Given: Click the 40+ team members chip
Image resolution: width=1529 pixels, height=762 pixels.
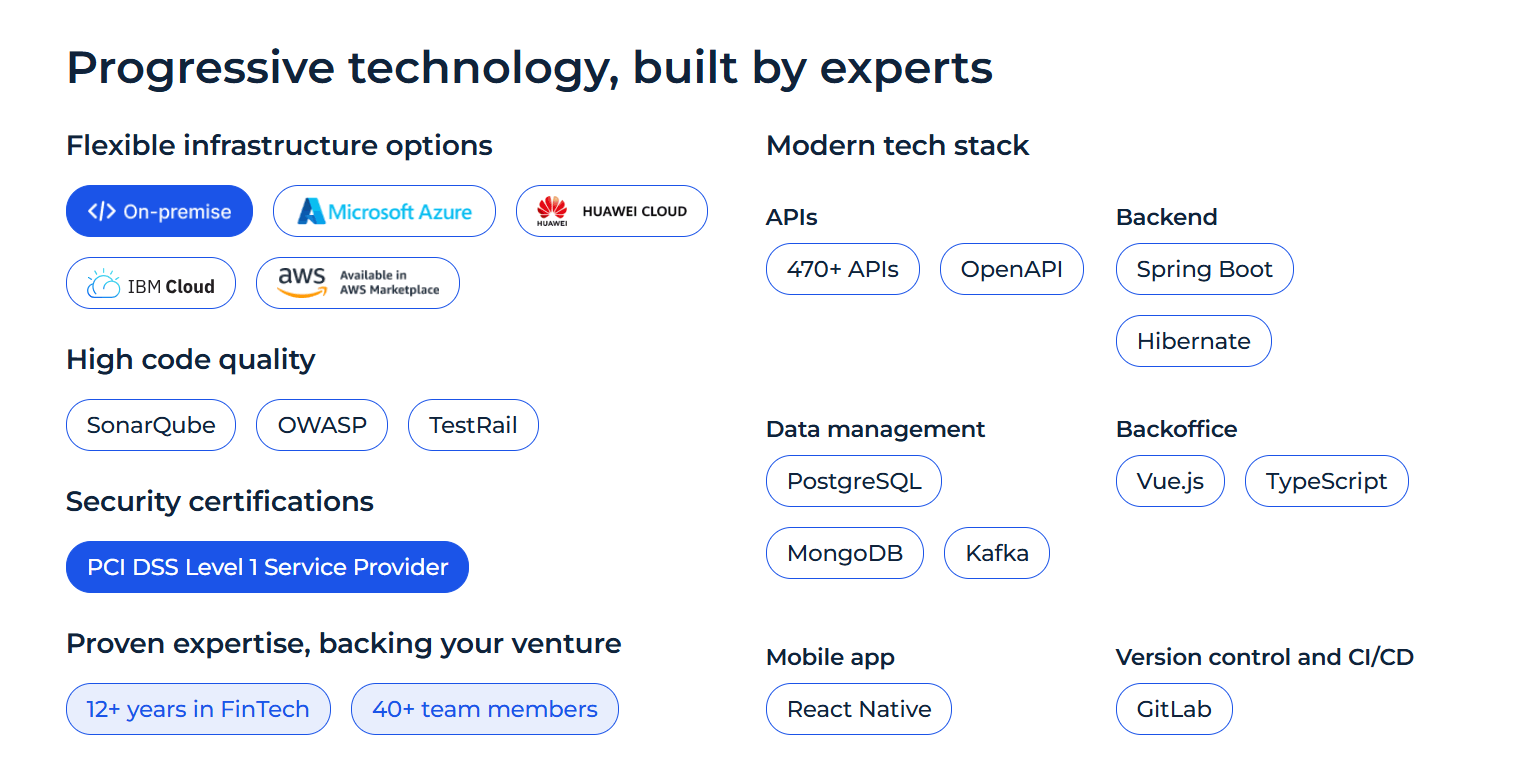Looking at the screenshot, I should pyautogui.click(x=485, y=709).
